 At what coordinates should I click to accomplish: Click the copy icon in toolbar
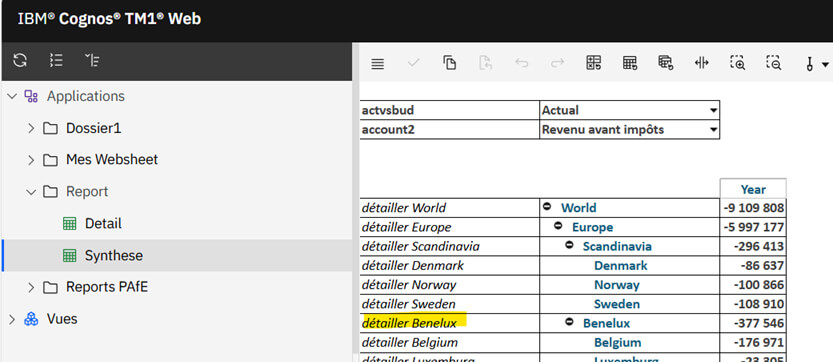449,63
